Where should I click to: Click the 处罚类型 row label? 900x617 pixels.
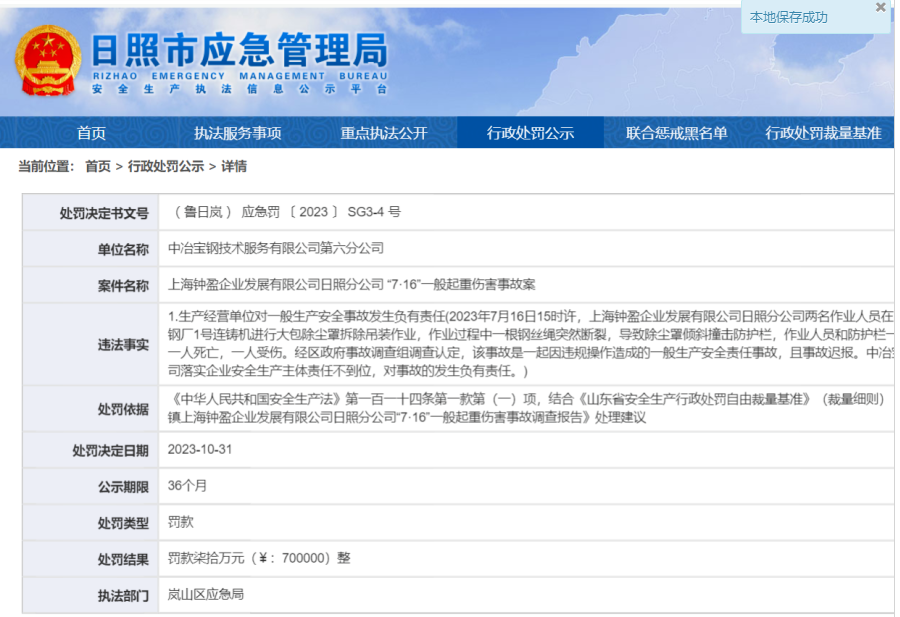pos(123,523)
